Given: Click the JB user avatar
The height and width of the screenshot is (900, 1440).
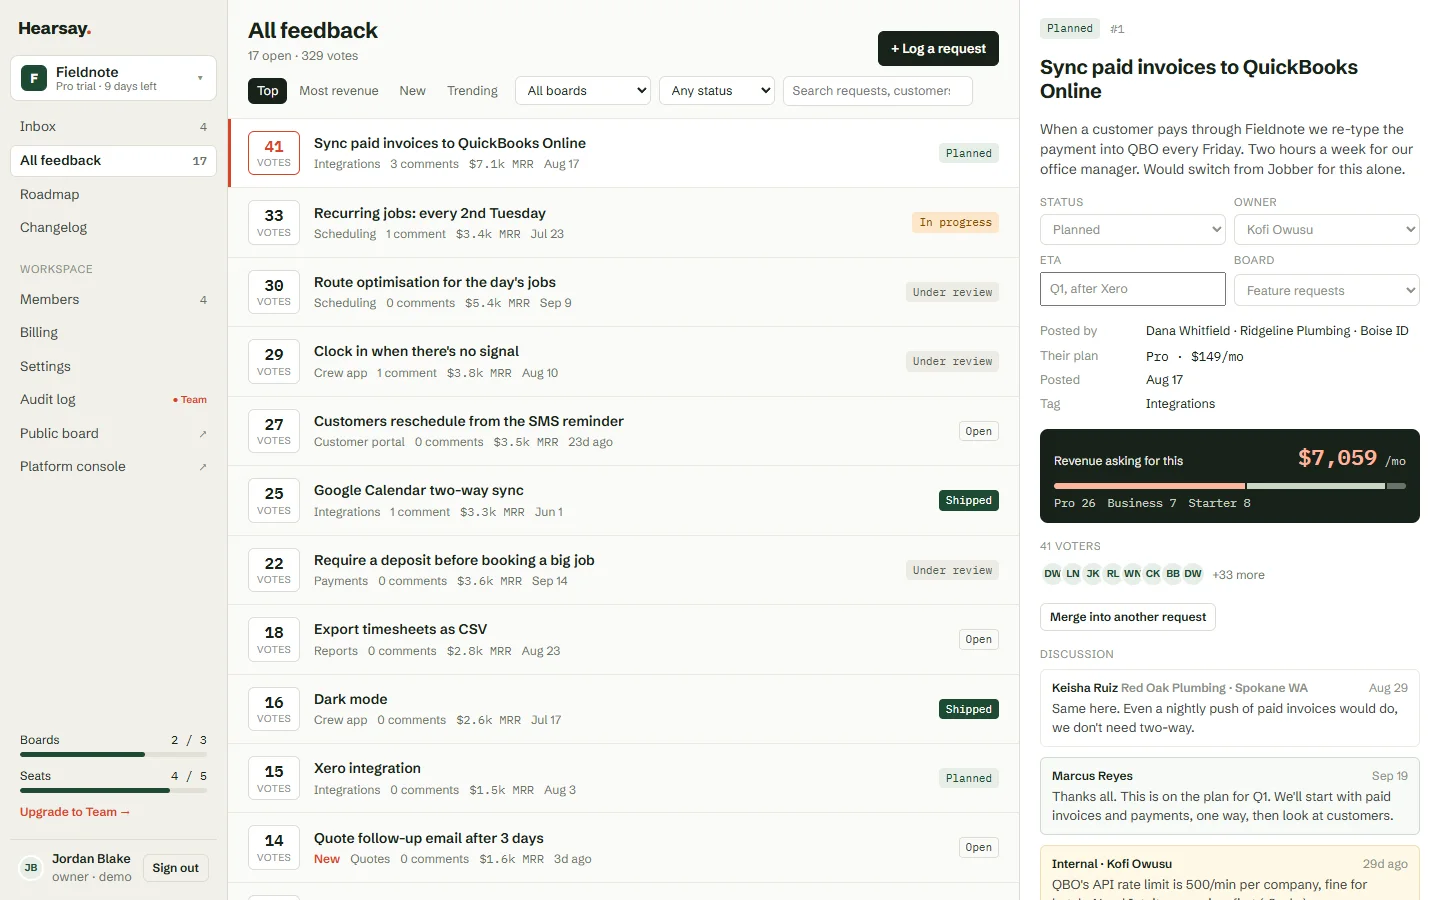Looking at the screenshot, I should click(x=31, y=868).
